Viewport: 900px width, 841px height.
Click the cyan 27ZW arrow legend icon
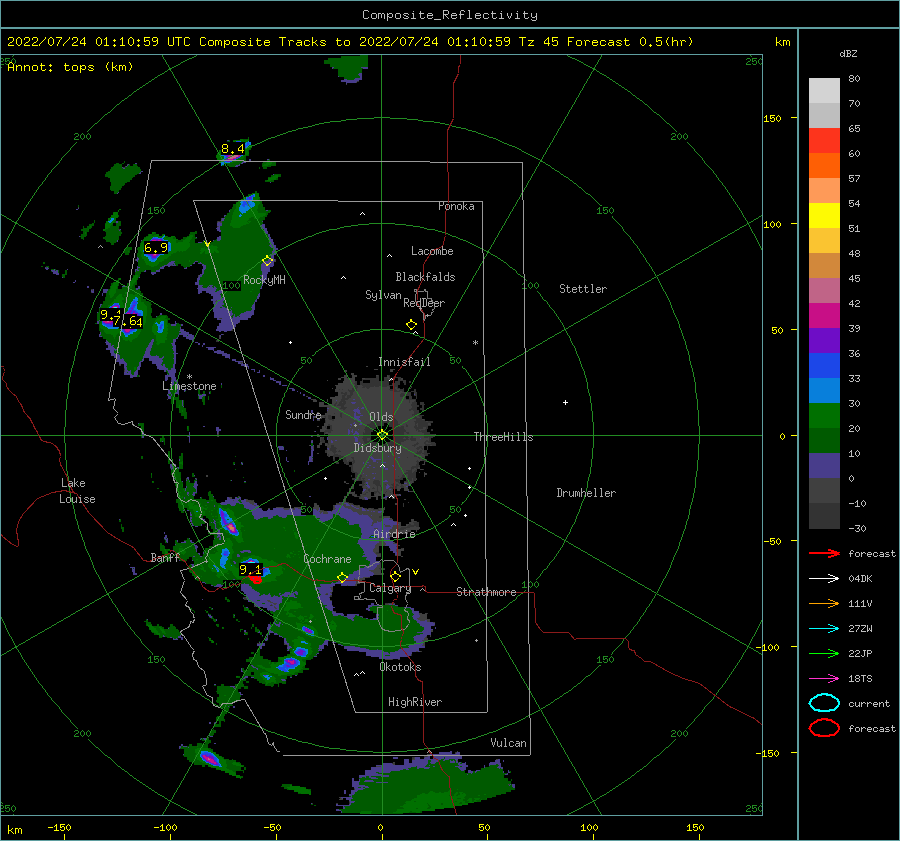click(824, 629)
